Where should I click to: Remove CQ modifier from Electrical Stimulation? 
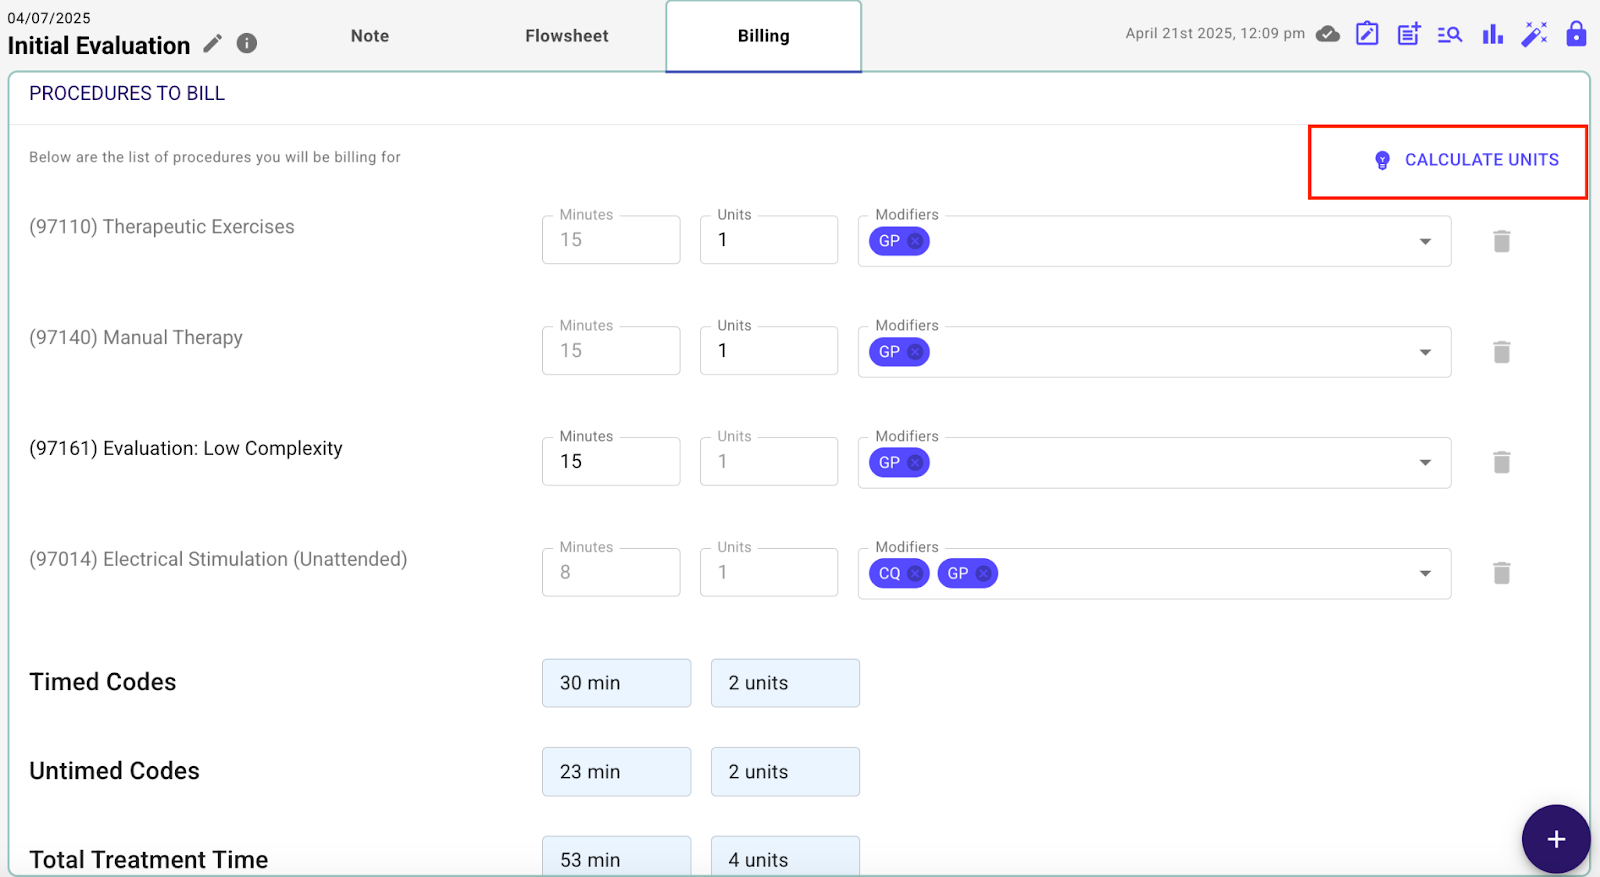coord(915,574)
